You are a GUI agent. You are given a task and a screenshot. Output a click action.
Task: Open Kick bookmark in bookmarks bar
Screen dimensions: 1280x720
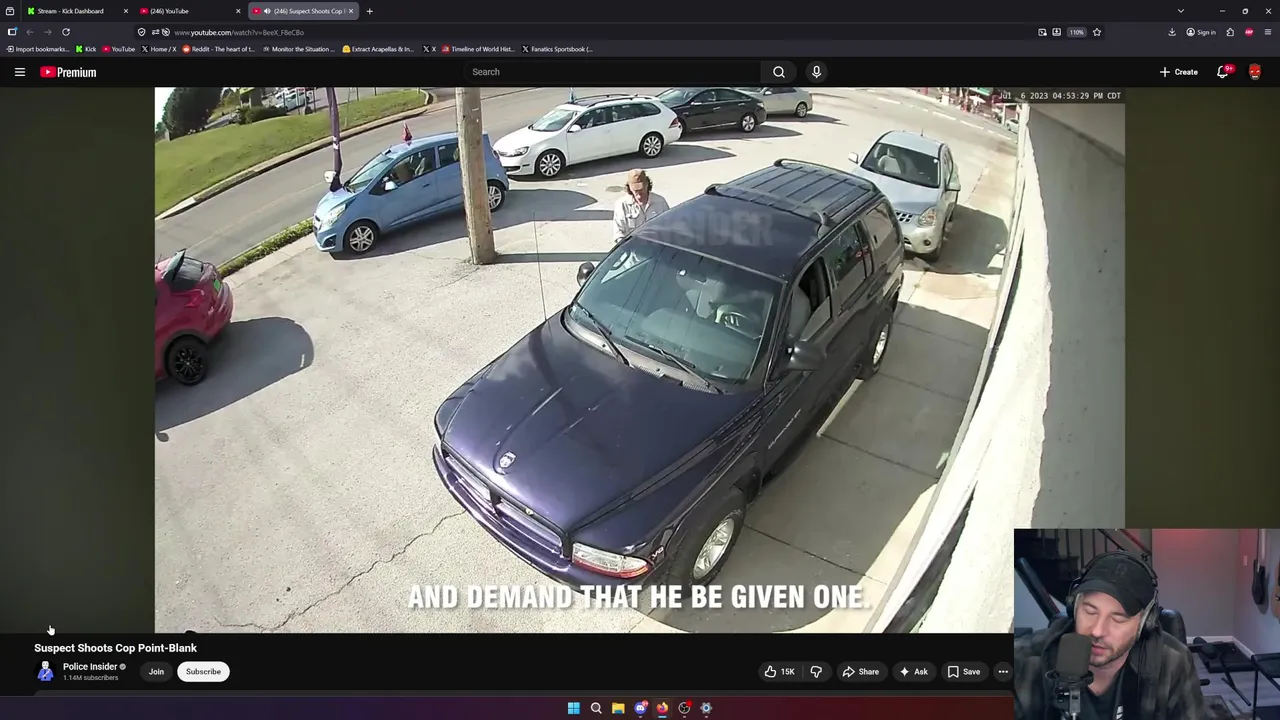pyautogui.click(x=86, y=49)
